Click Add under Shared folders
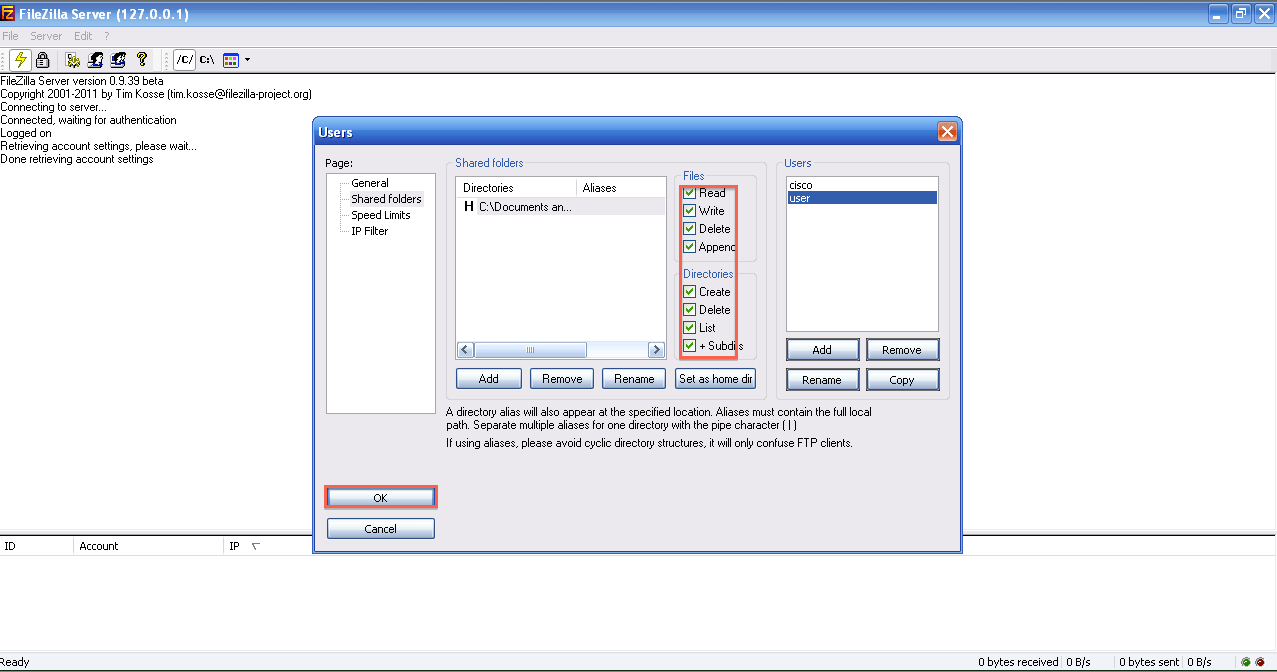 488,379
